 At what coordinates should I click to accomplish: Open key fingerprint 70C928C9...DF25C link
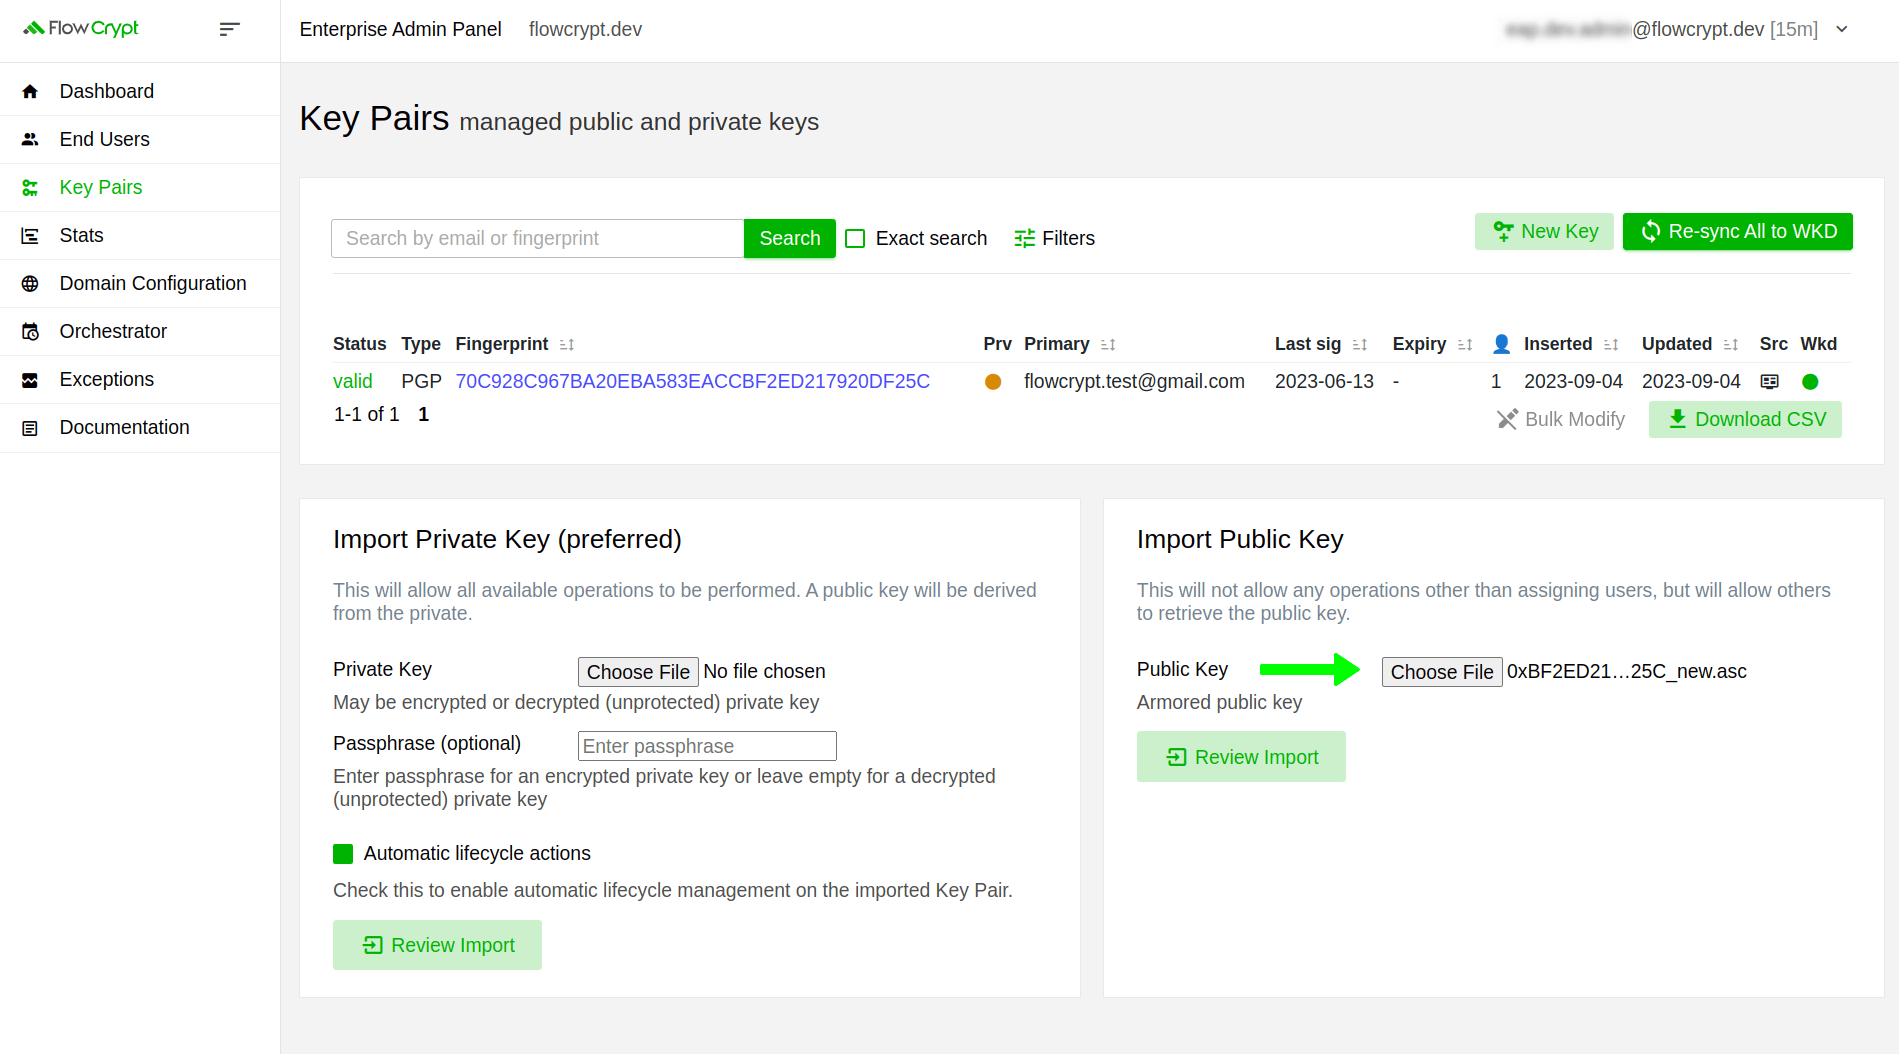(x=692, y=381)
